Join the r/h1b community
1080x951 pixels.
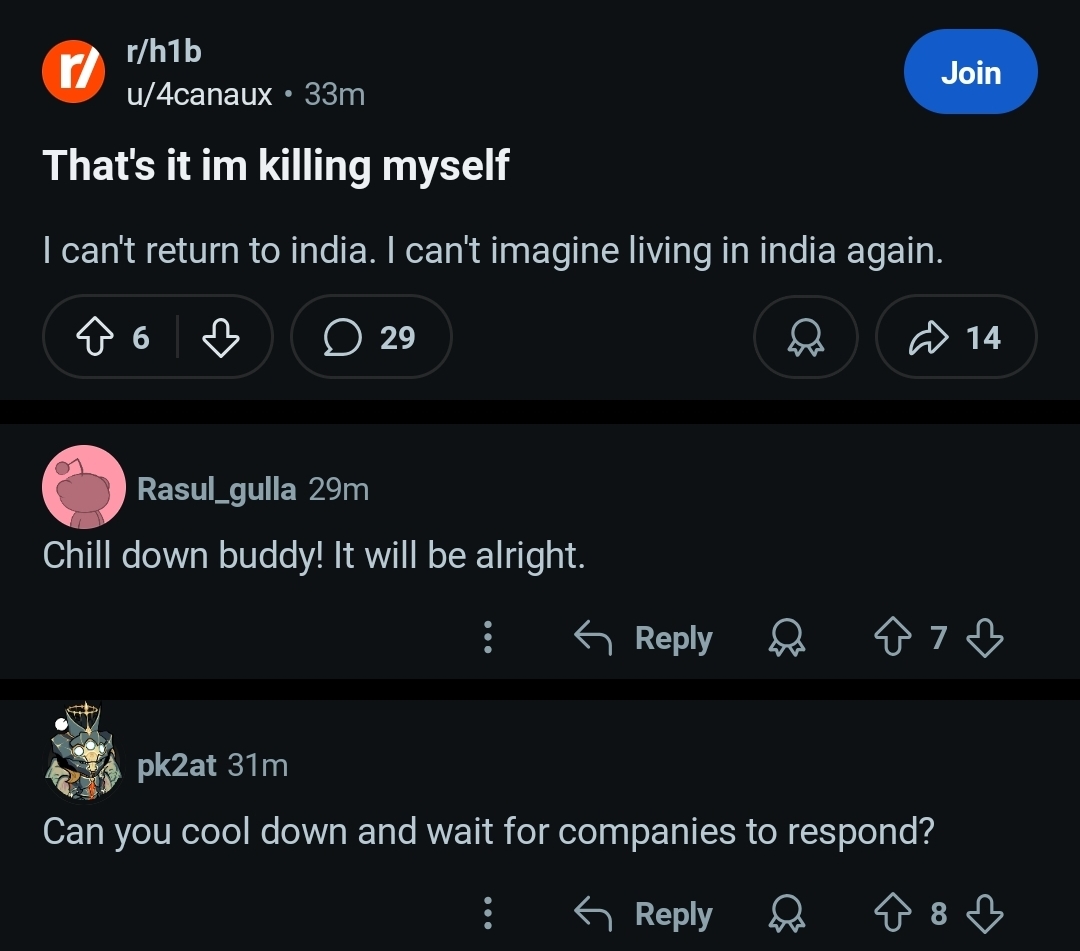(970, 72)
